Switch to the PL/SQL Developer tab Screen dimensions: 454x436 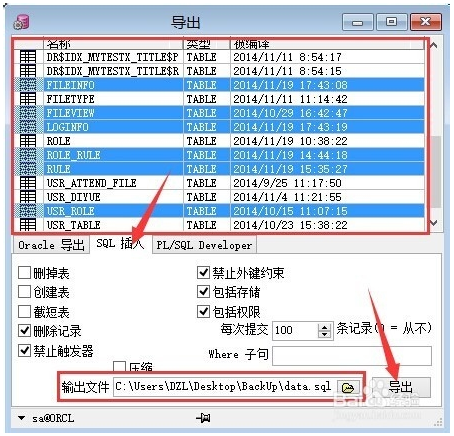[204, 245]
